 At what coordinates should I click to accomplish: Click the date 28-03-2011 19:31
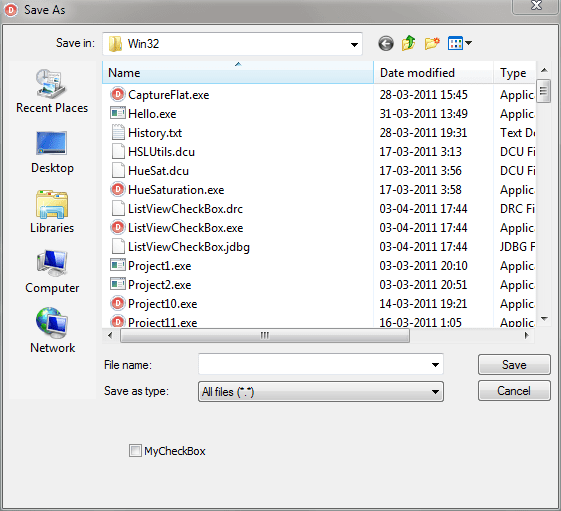[x=423, y=132]
